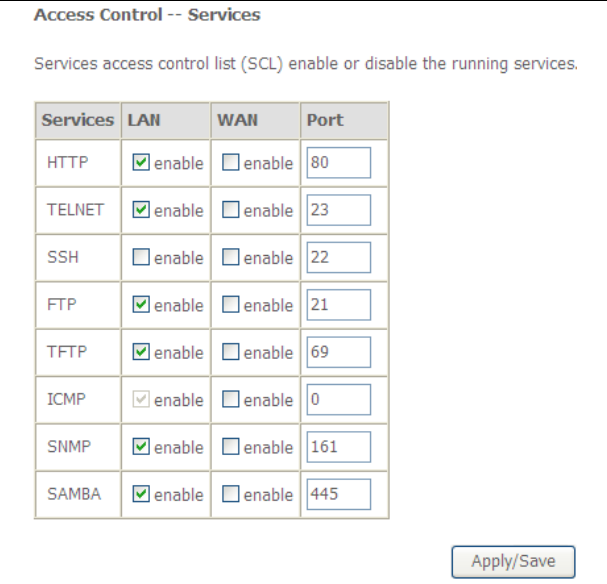Viewport: 607px width, 584px height.
Task: Disable TFTP LAN access
Action: pyautogui.click(x=141, y=353)
